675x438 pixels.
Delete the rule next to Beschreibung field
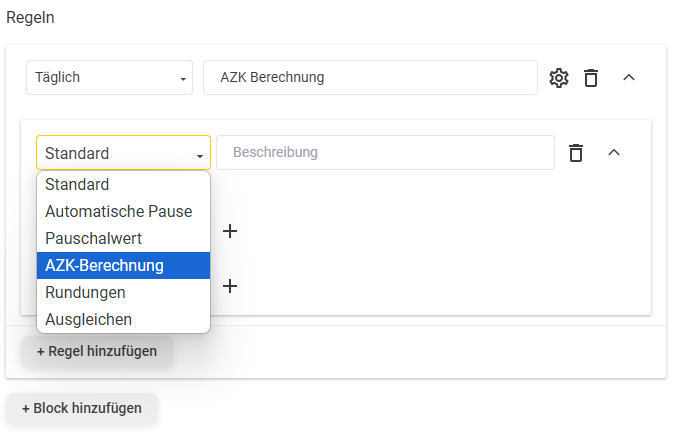(576, 153)
